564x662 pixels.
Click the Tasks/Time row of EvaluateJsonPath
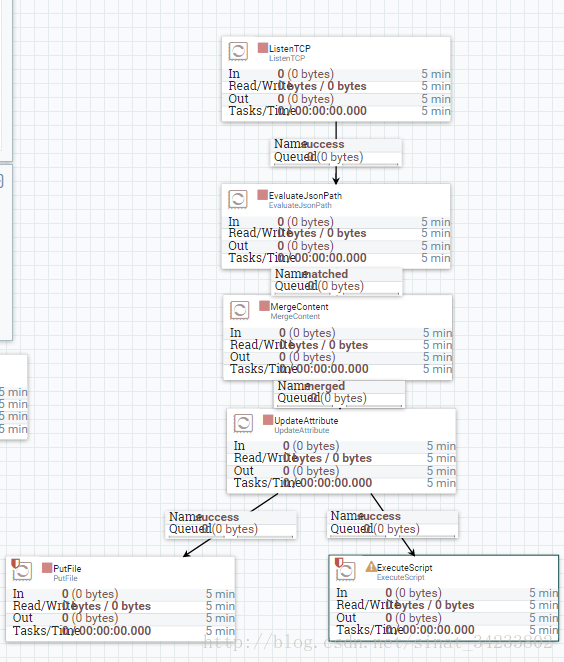point(336,258)
